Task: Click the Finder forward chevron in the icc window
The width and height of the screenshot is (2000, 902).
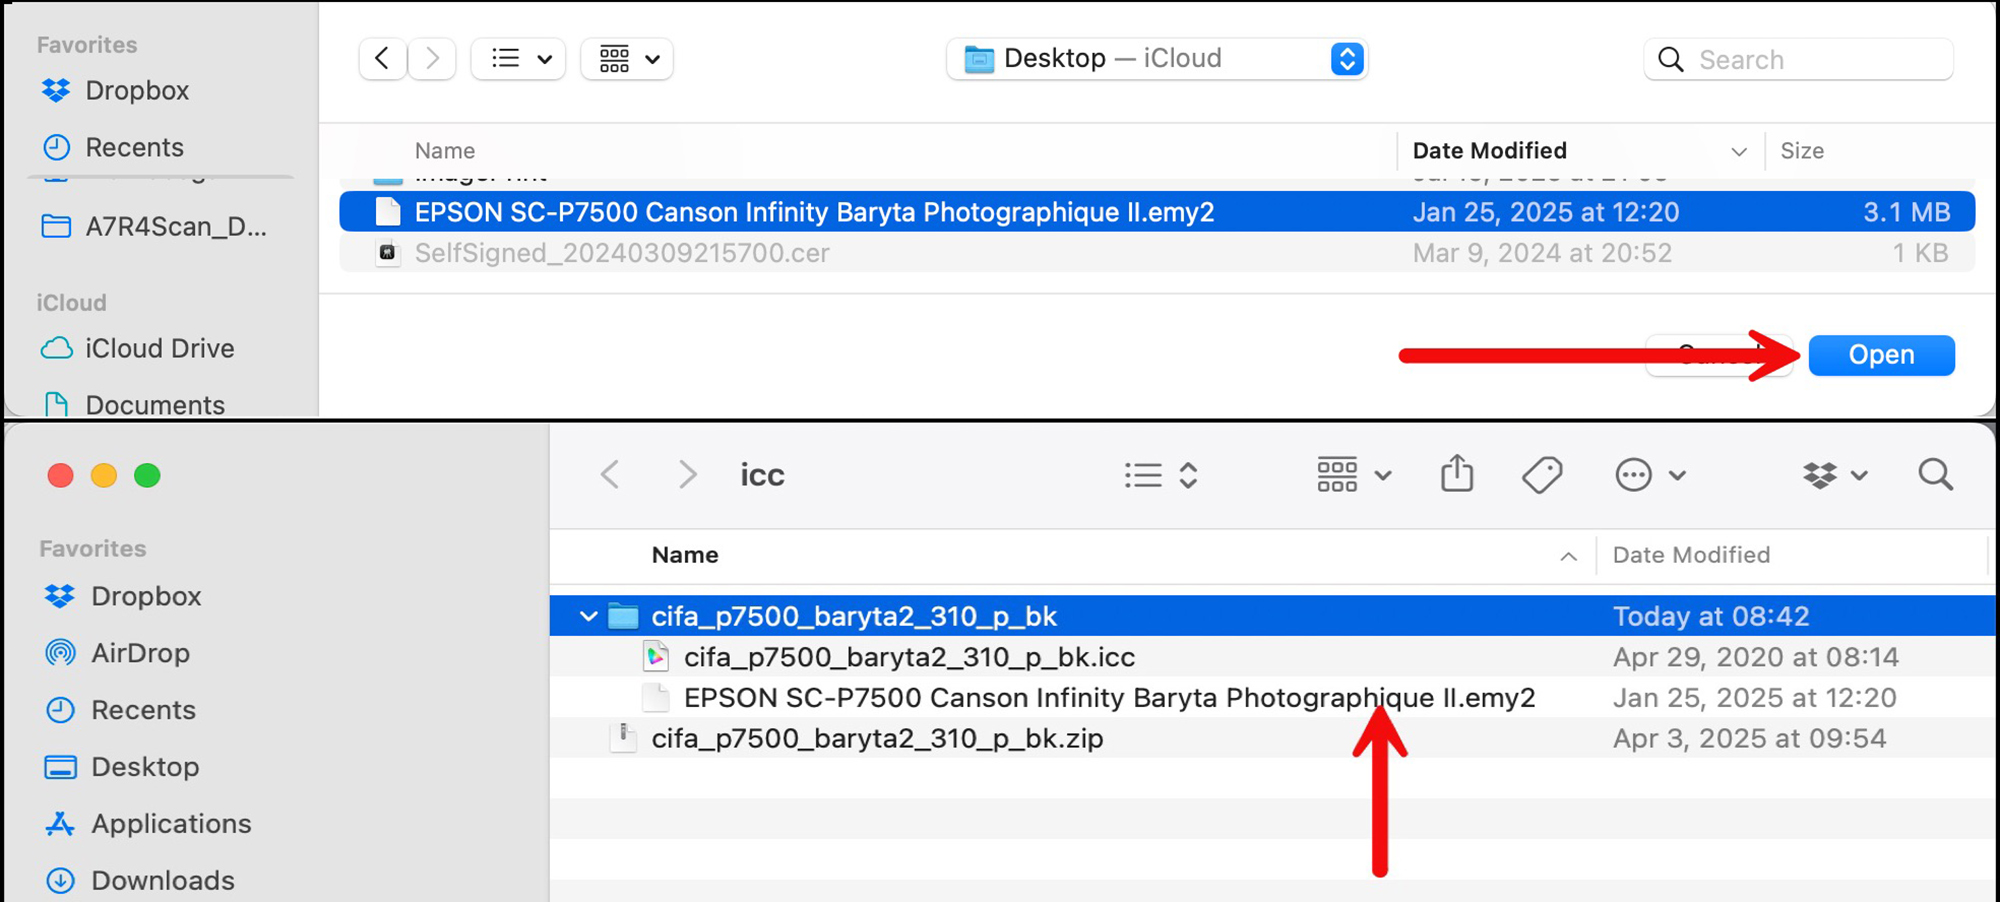Action: pos(686,474)
